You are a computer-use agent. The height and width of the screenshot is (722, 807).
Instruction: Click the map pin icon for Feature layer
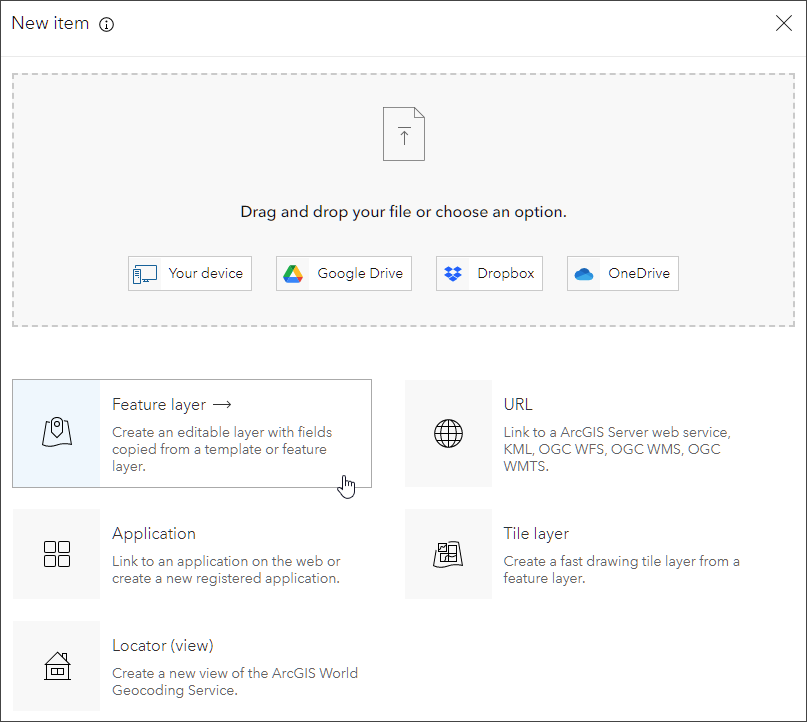(56, 432)
